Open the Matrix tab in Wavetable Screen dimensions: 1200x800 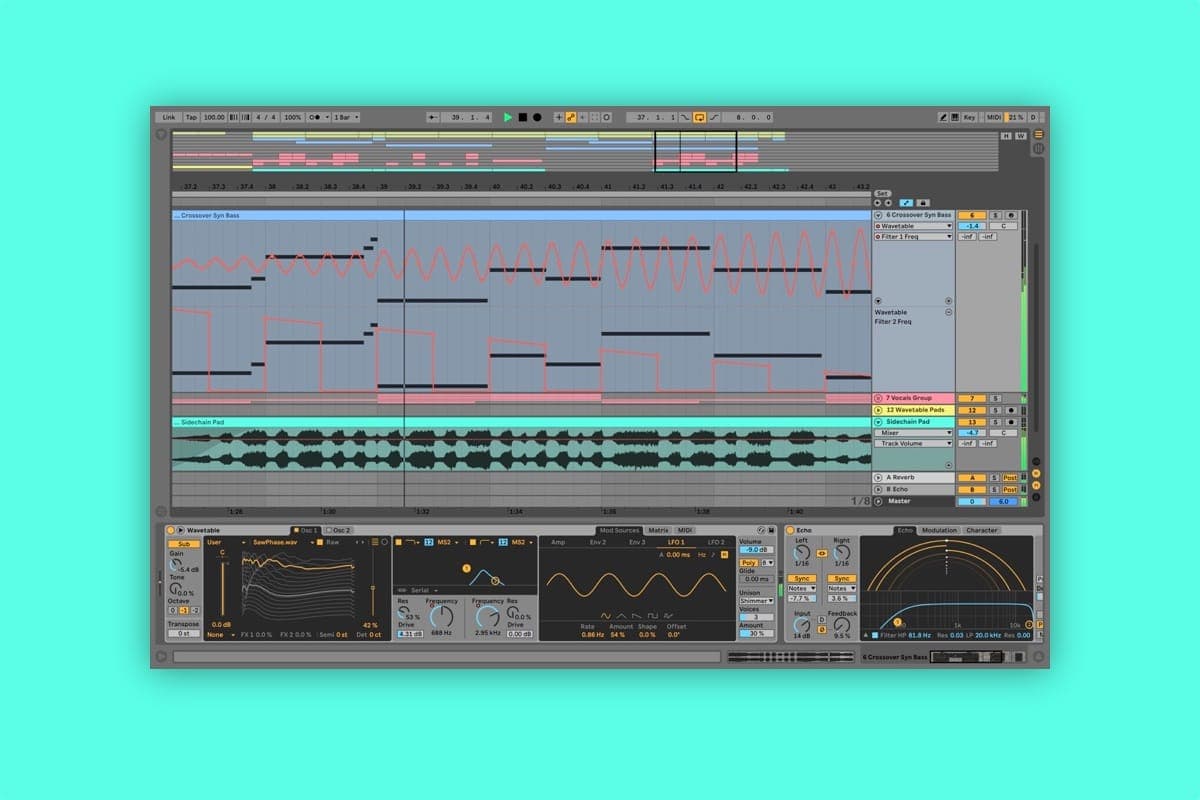(x=658, y=530)
